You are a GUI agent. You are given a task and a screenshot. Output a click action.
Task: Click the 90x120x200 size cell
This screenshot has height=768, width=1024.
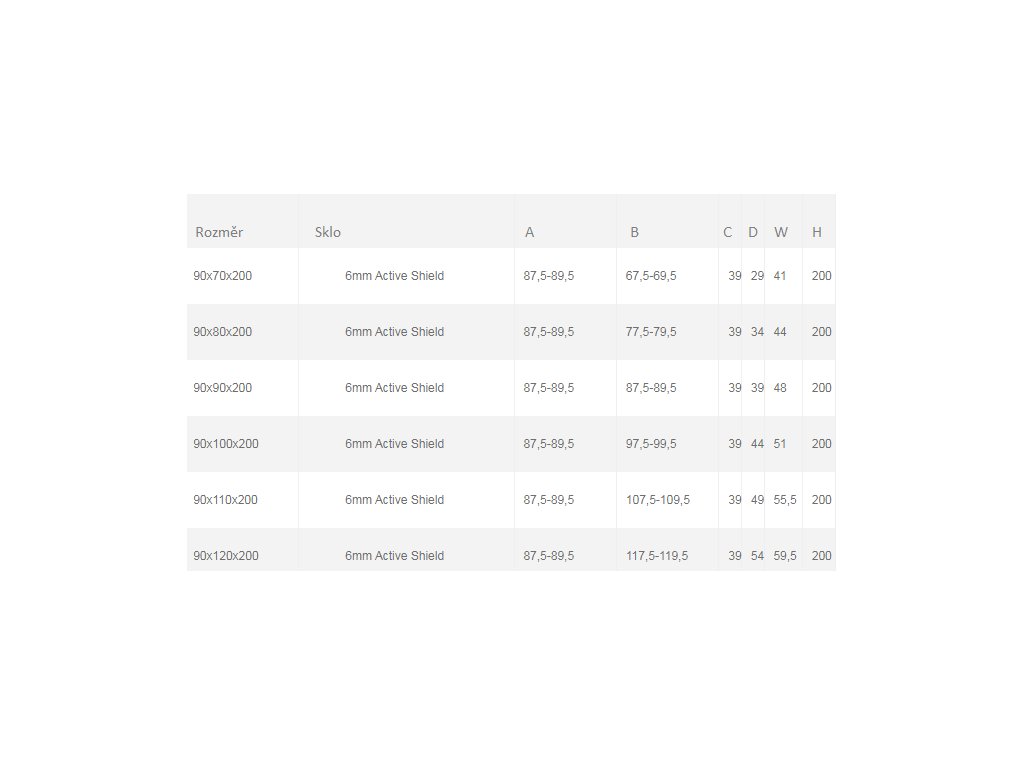226,556
